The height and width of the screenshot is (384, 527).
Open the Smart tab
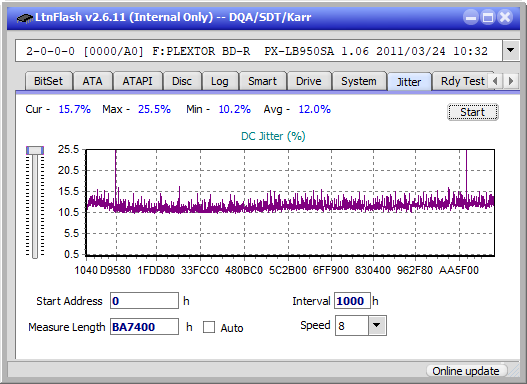(262, 81)
